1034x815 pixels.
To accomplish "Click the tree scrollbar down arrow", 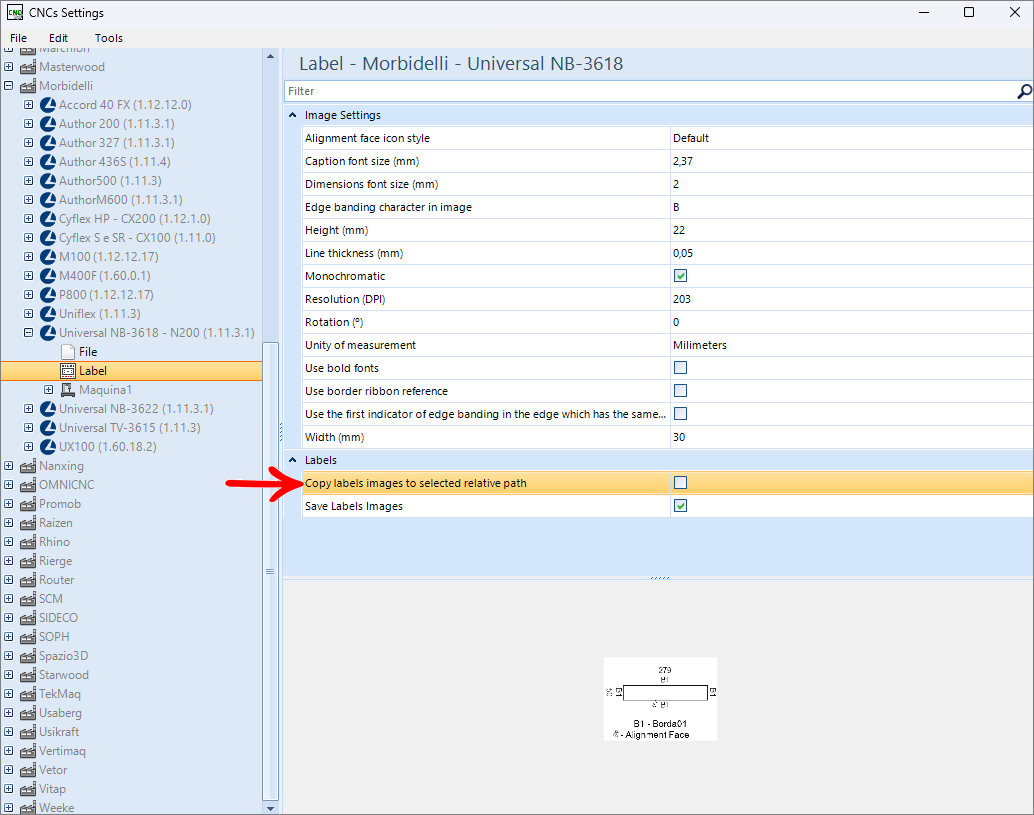I will coord(270,807).
